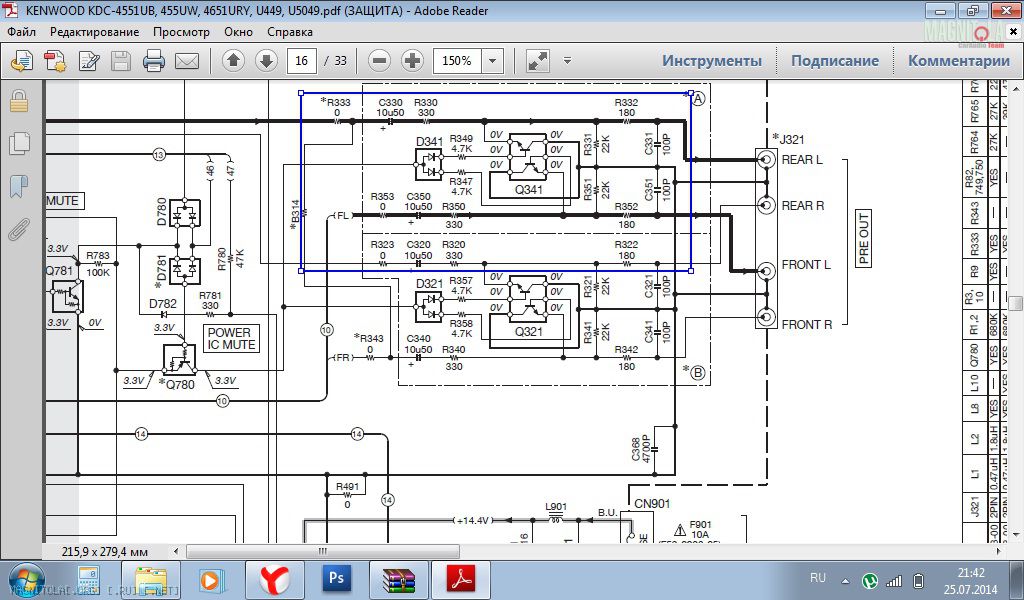The height and width of the screenshot is (600, 1024).
Task: Open the Справка menu
Action: point(290,32)
